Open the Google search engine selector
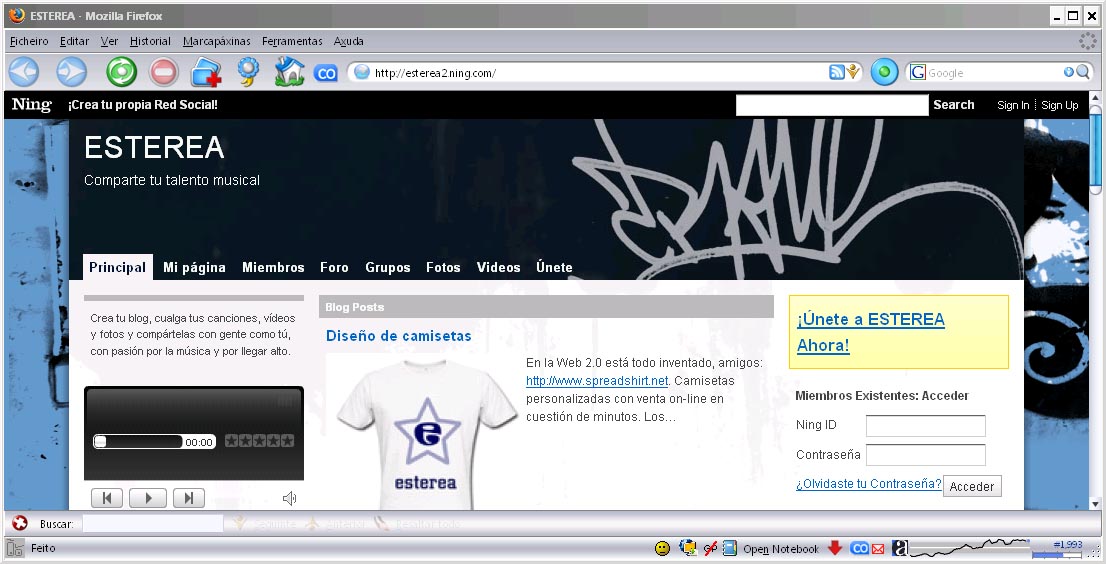The image size is (1106, 564). pyautogui.click(x=917, y=72)
